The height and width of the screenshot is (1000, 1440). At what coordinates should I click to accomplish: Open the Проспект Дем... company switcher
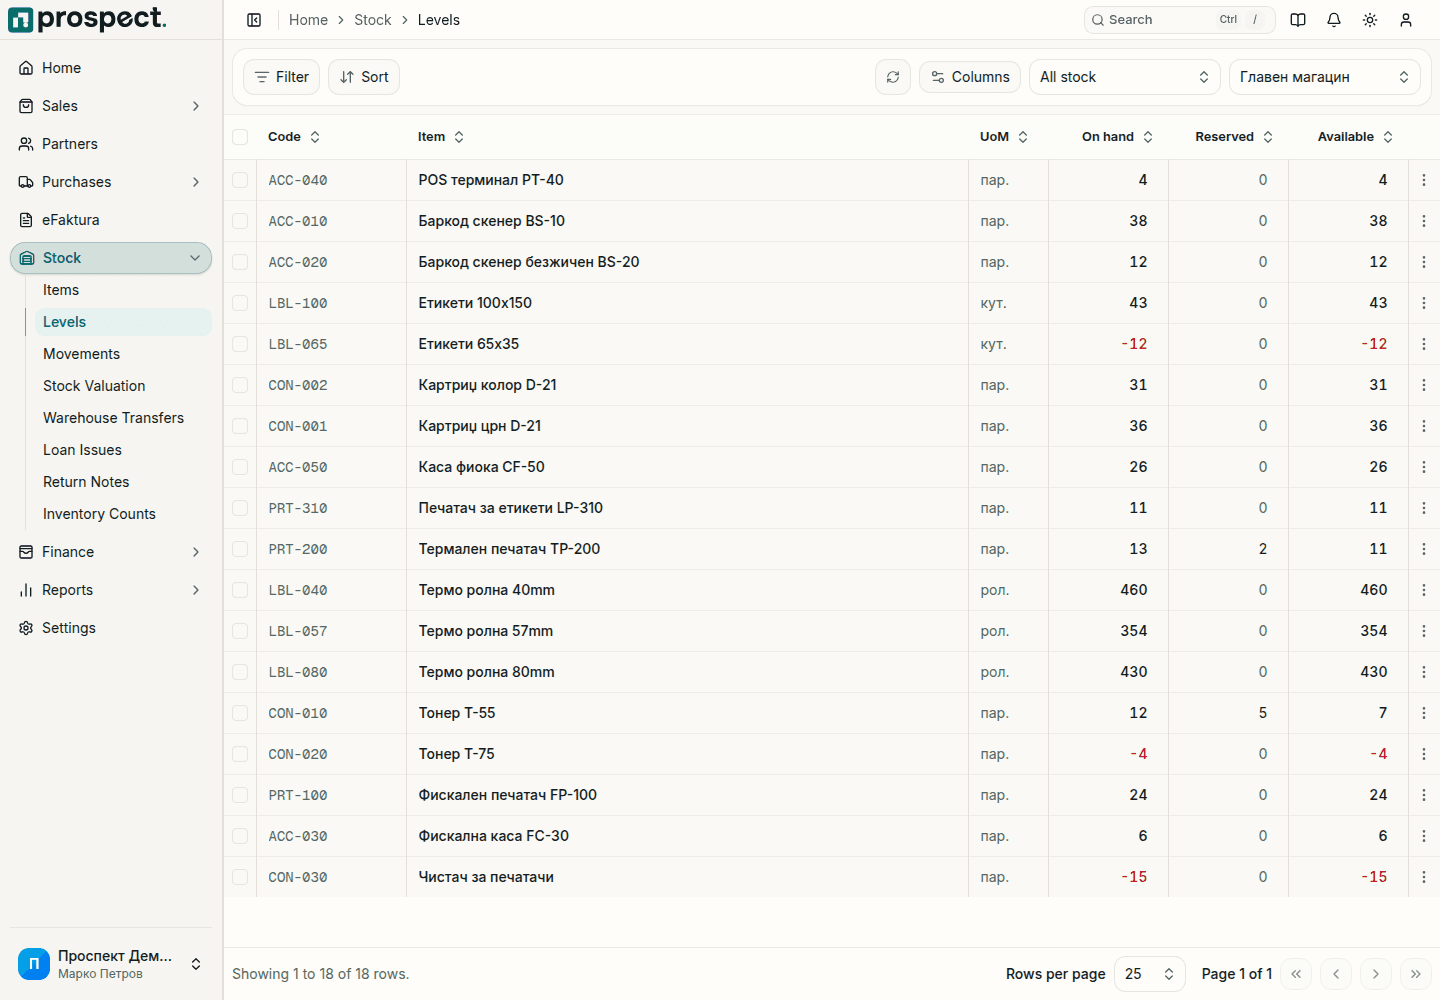click(x=111, y=964)
